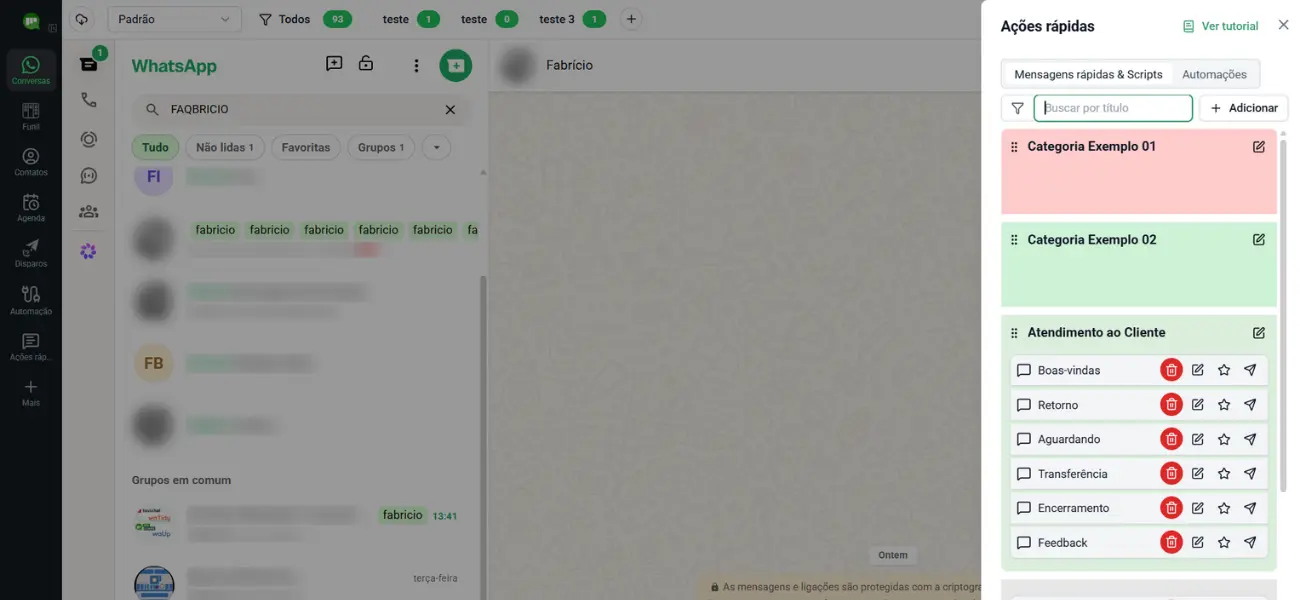1300x600 pixels.
Task: Click the filter funnel icon in Ações rápidas
Action: pos(1017,108)
